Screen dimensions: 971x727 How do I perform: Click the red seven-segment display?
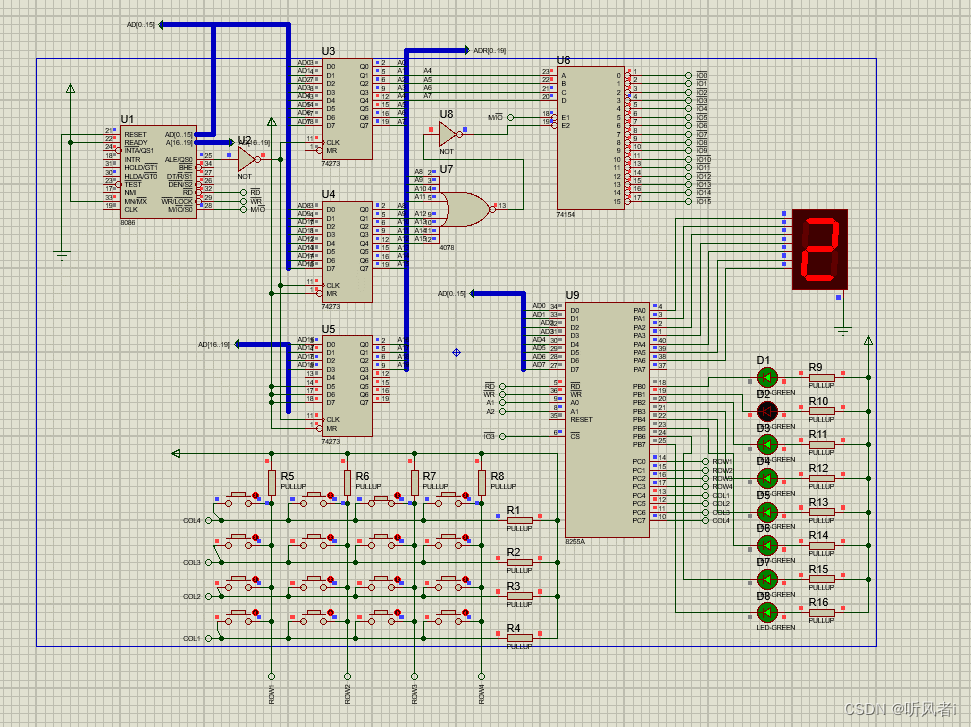[x=820, y=250]
